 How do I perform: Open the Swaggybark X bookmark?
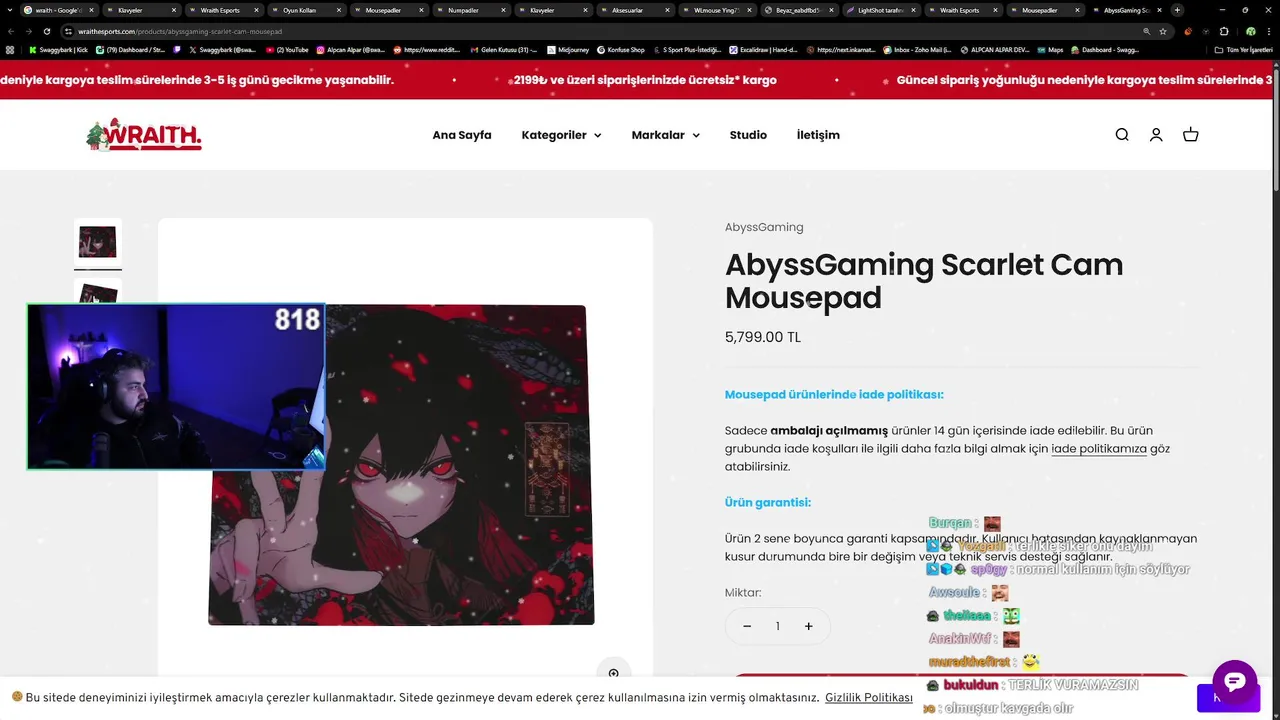223,49
